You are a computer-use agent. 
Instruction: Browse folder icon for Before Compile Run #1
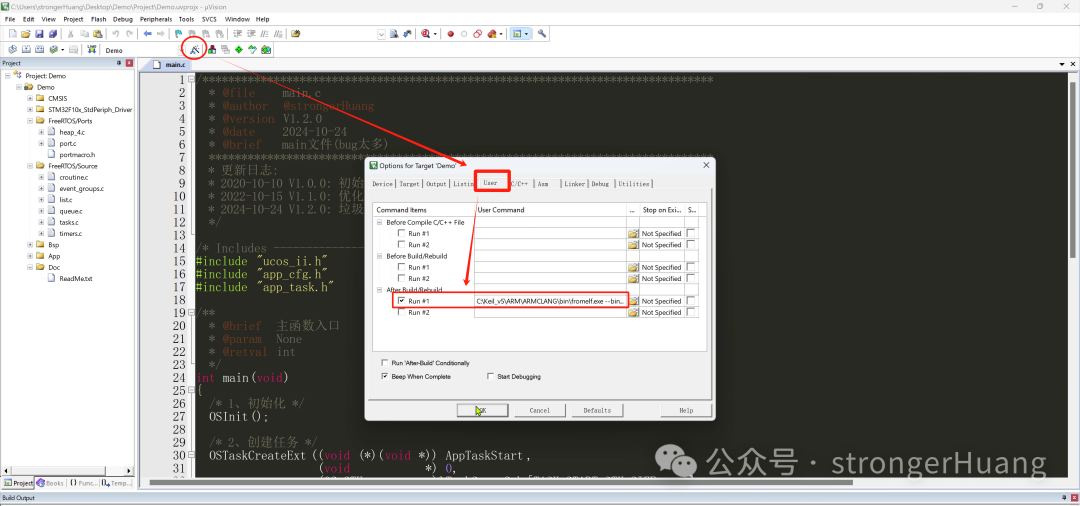(x=633, y=234)
